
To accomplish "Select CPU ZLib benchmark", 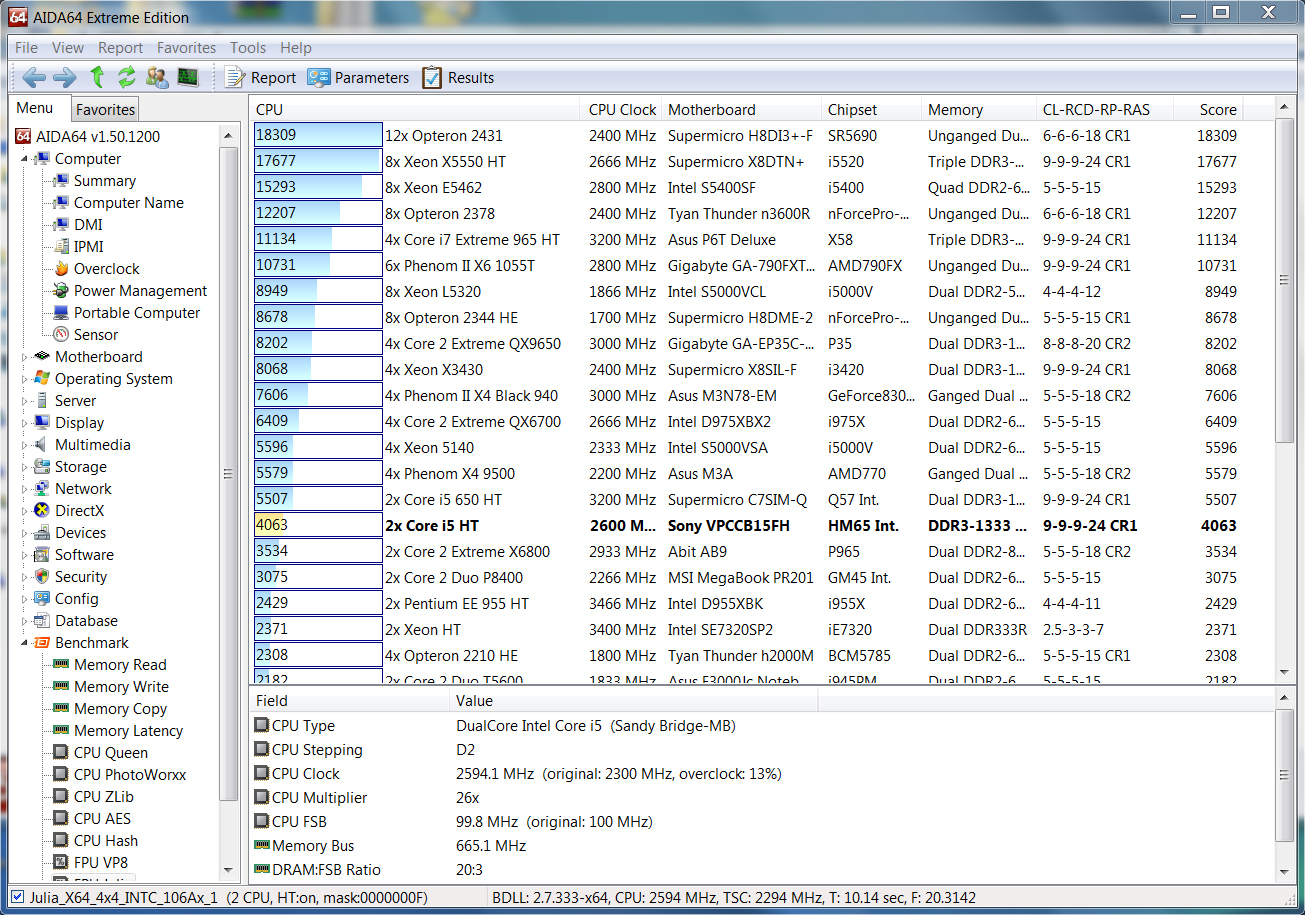I will click(x=103, y=797).
